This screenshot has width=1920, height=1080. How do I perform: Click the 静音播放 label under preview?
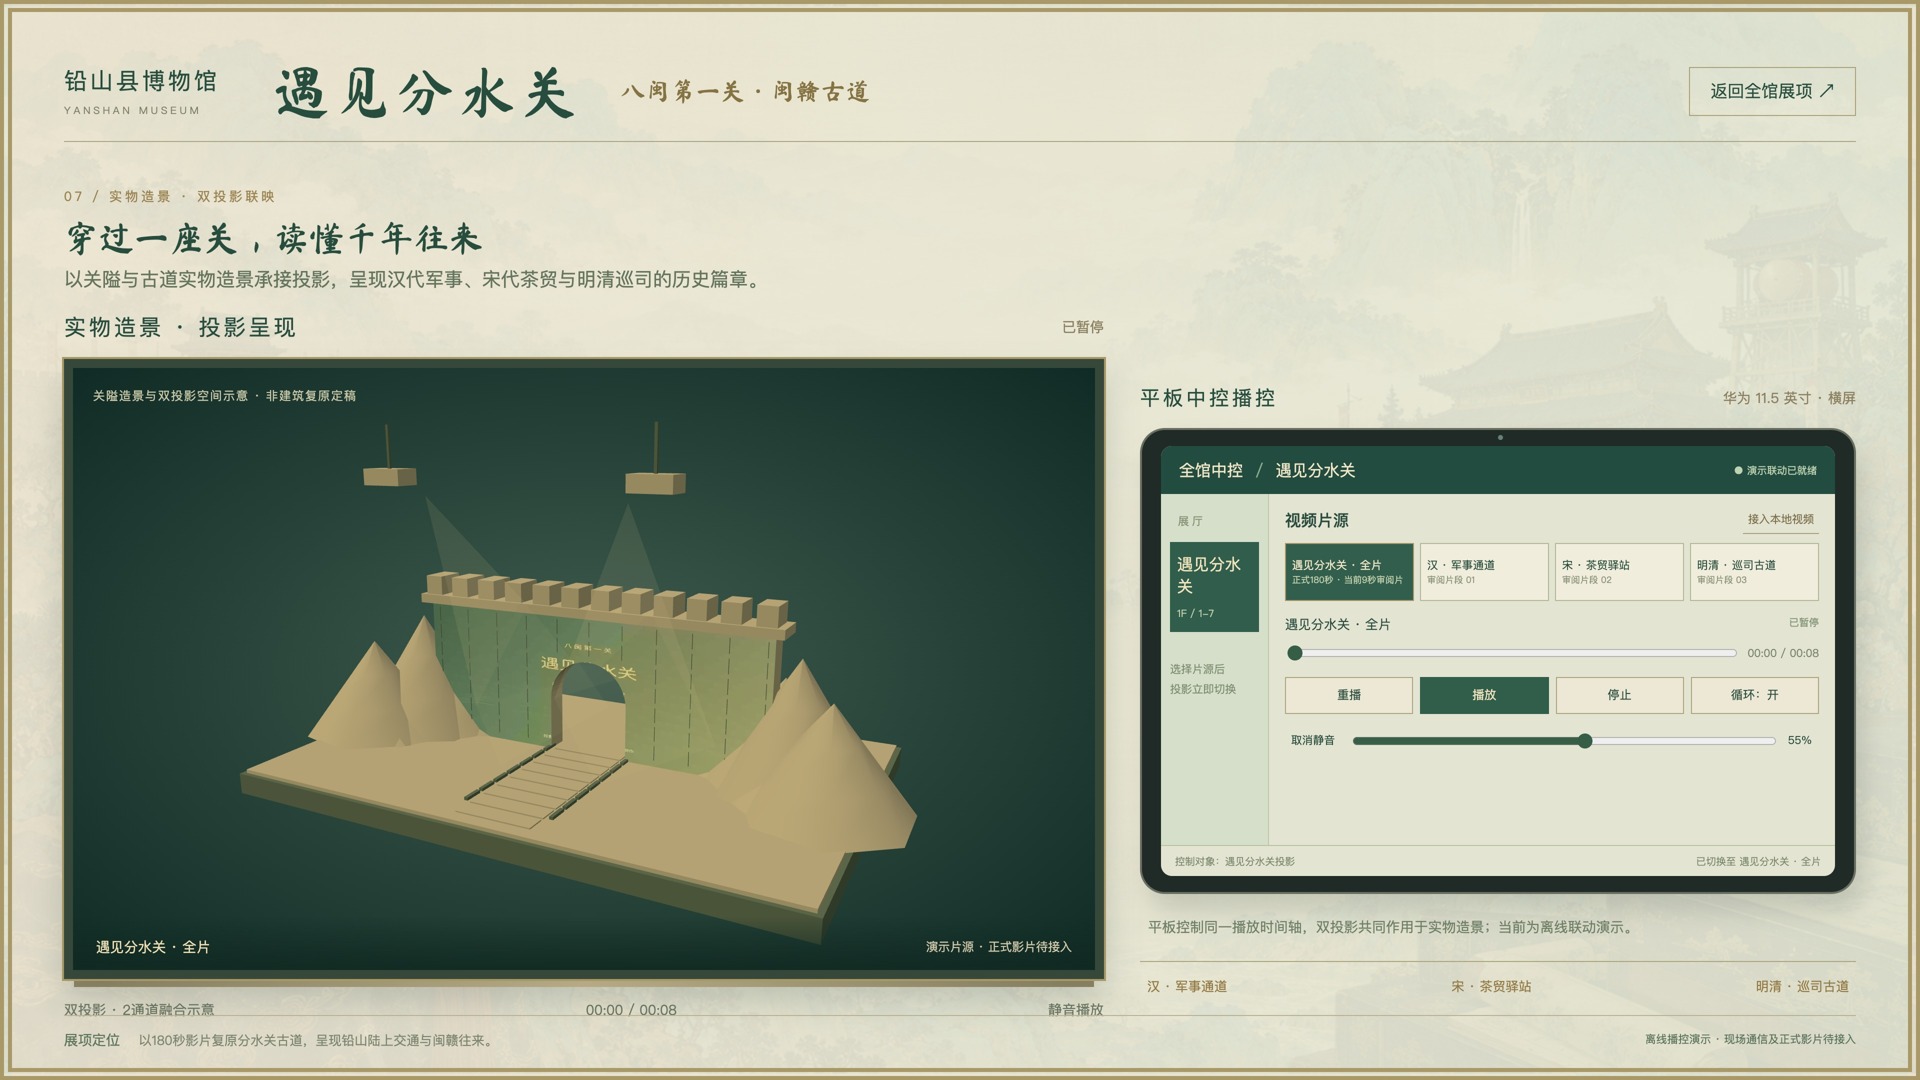click(1075, 1010)
